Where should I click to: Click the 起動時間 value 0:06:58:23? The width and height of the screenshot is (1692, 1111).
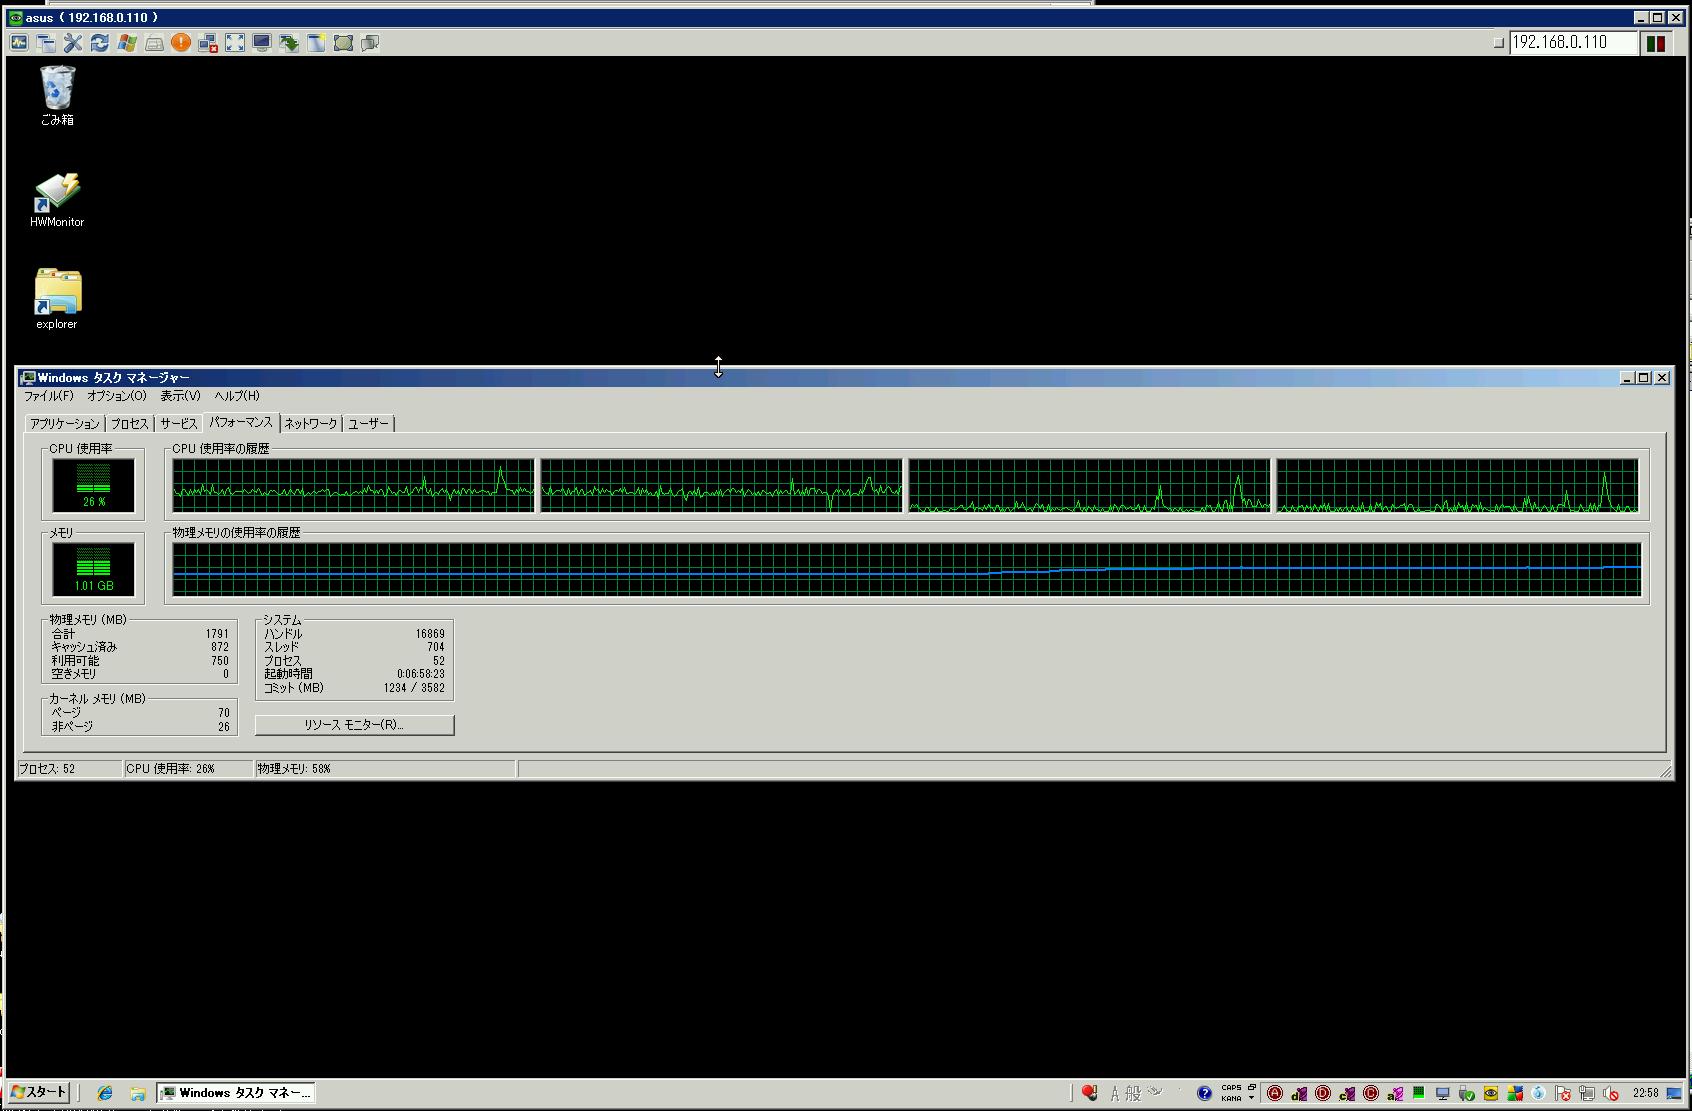[x=420, y=674]
